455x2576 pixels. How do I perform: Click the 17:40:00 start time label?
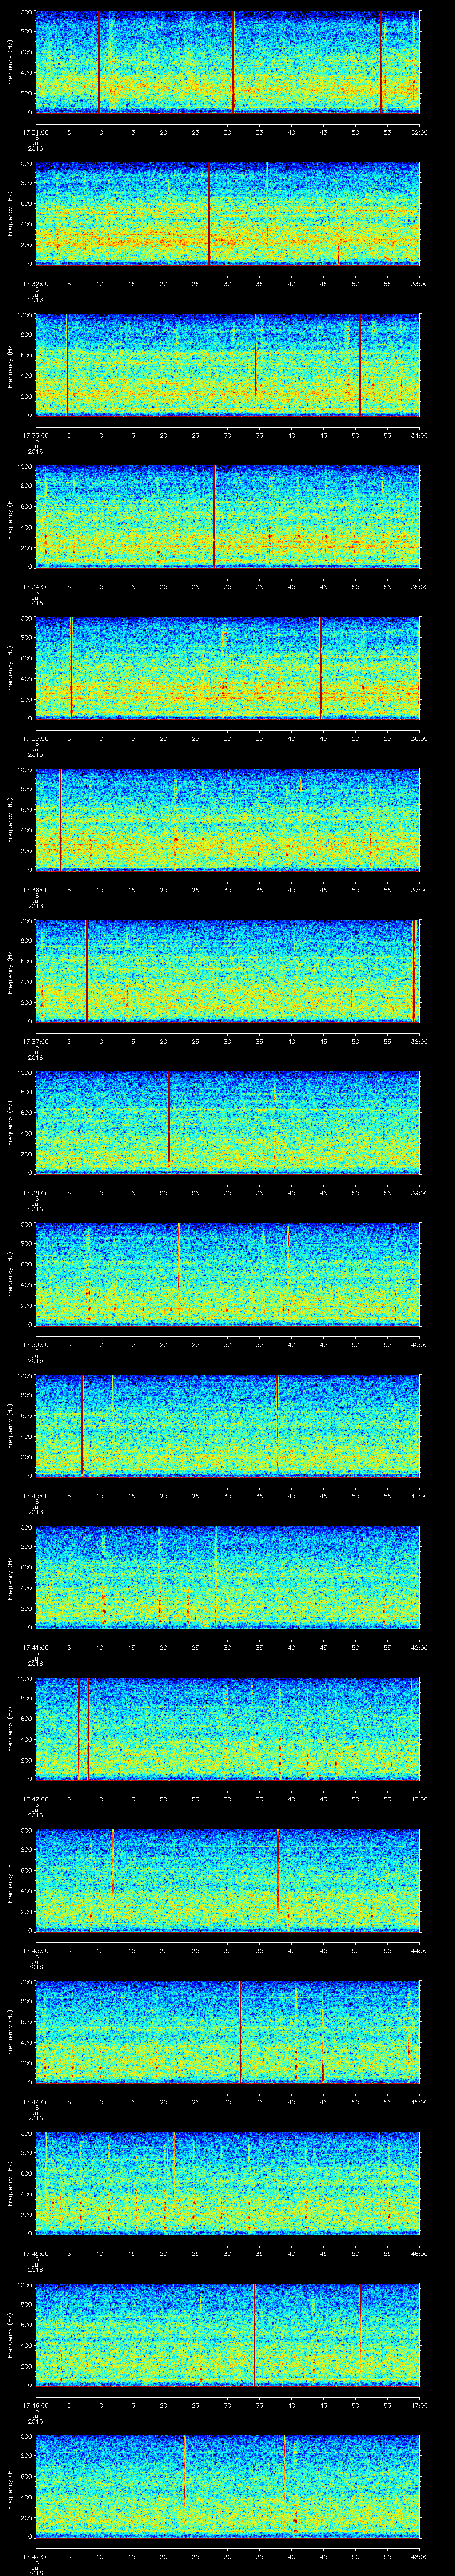point(36,1495)
